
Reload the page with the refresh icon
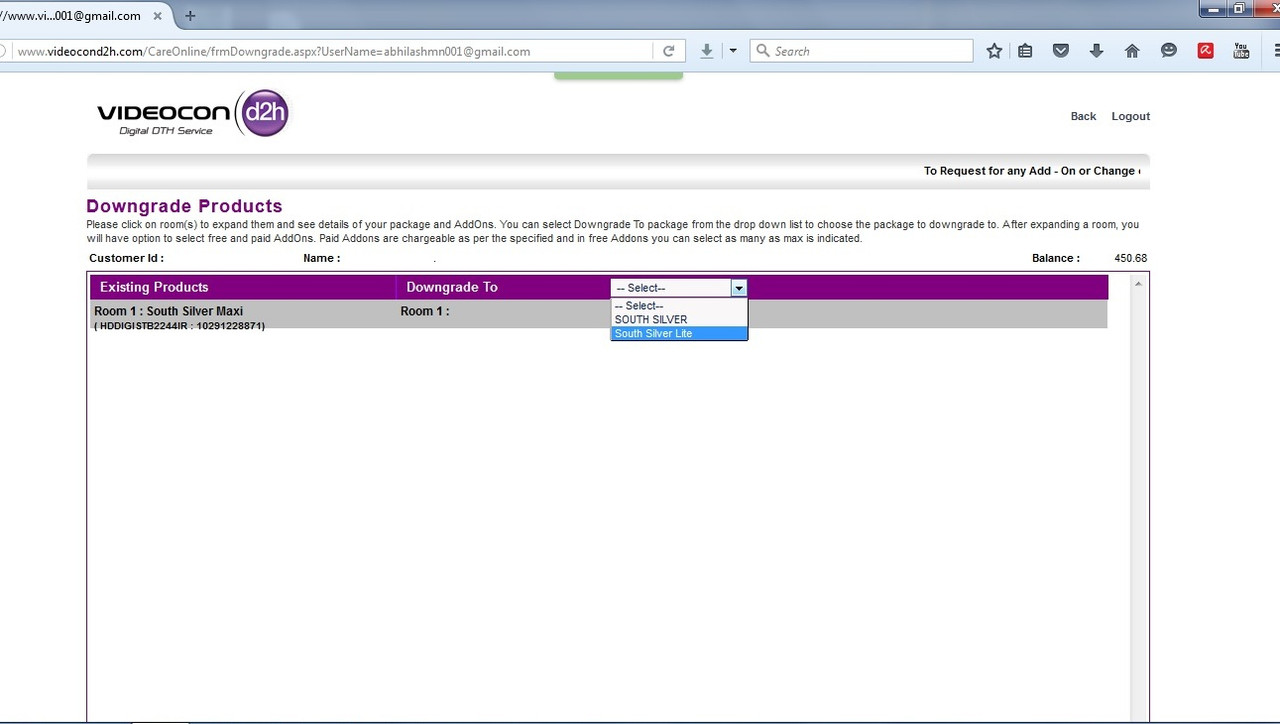[668, 51]
